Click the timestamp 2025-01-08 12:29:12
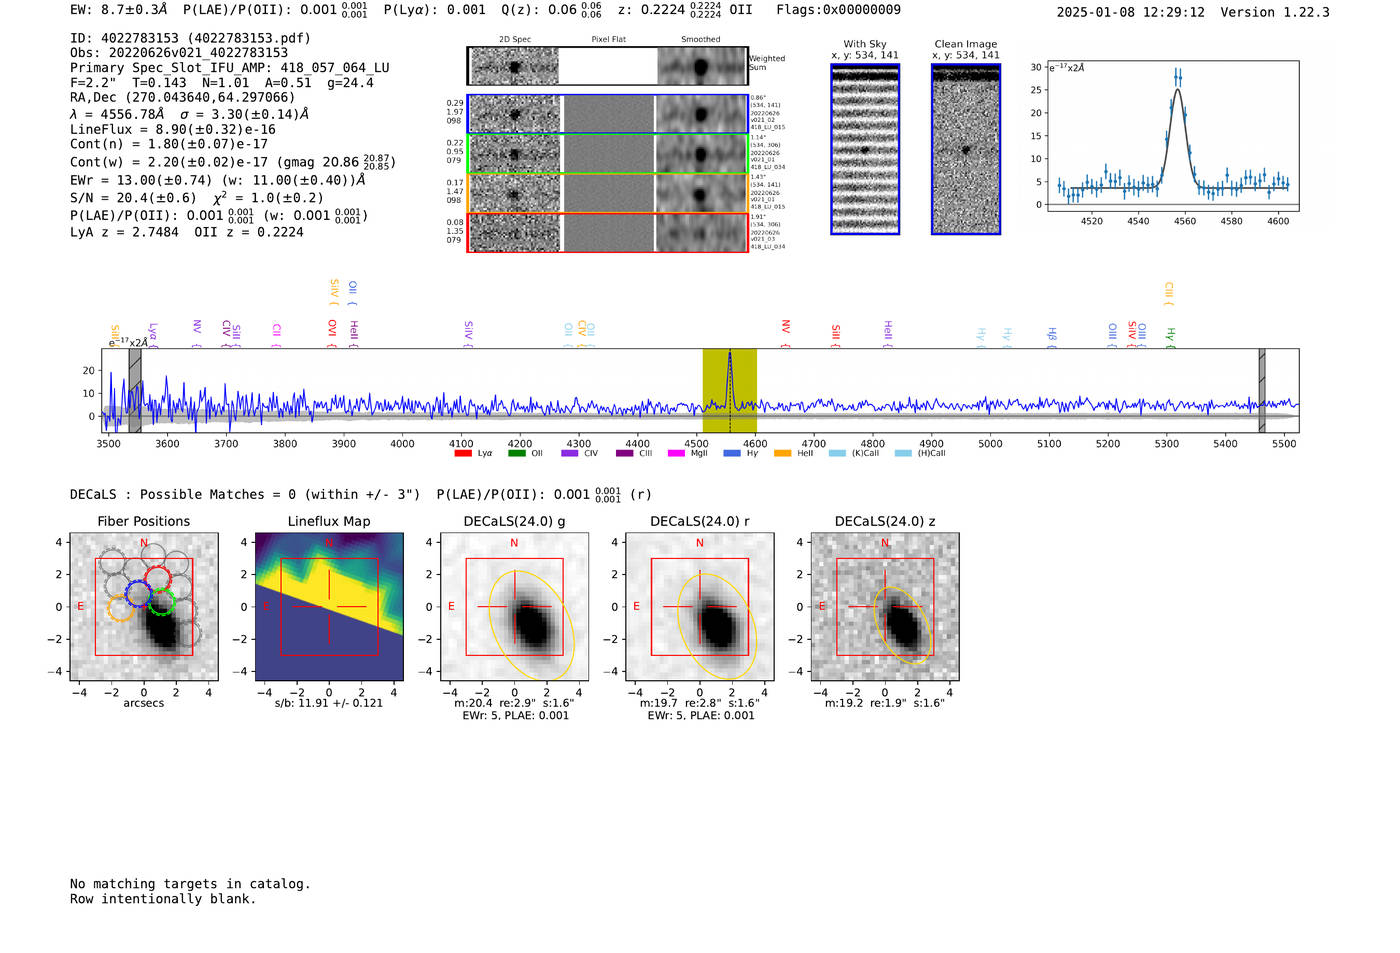 pyautogui.click(x=1130, y=12)
